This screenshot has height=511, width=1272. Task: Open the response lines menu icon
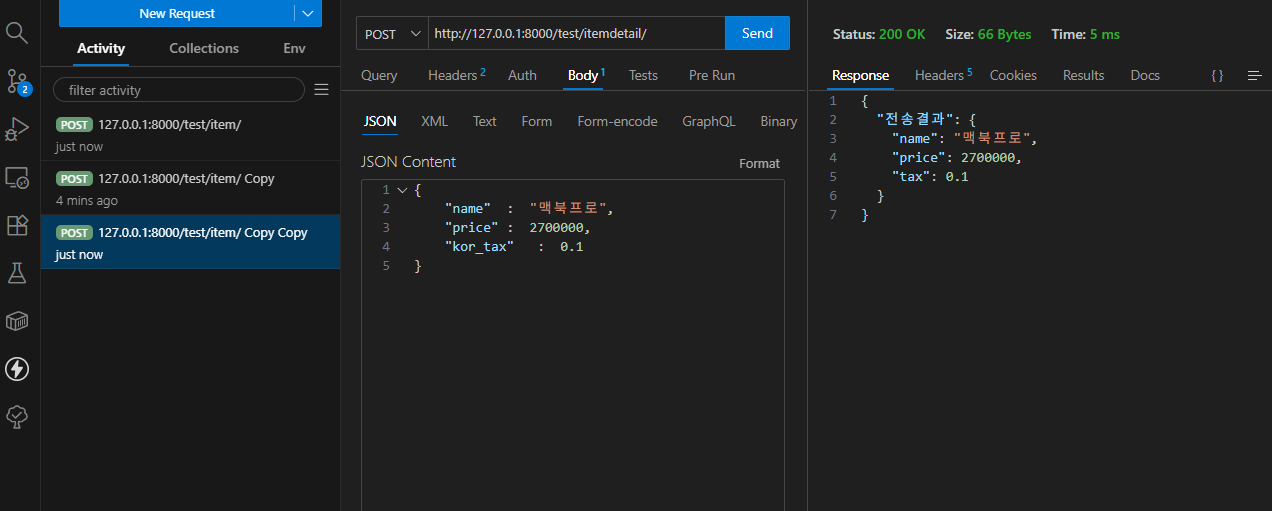coord(1254,75)
